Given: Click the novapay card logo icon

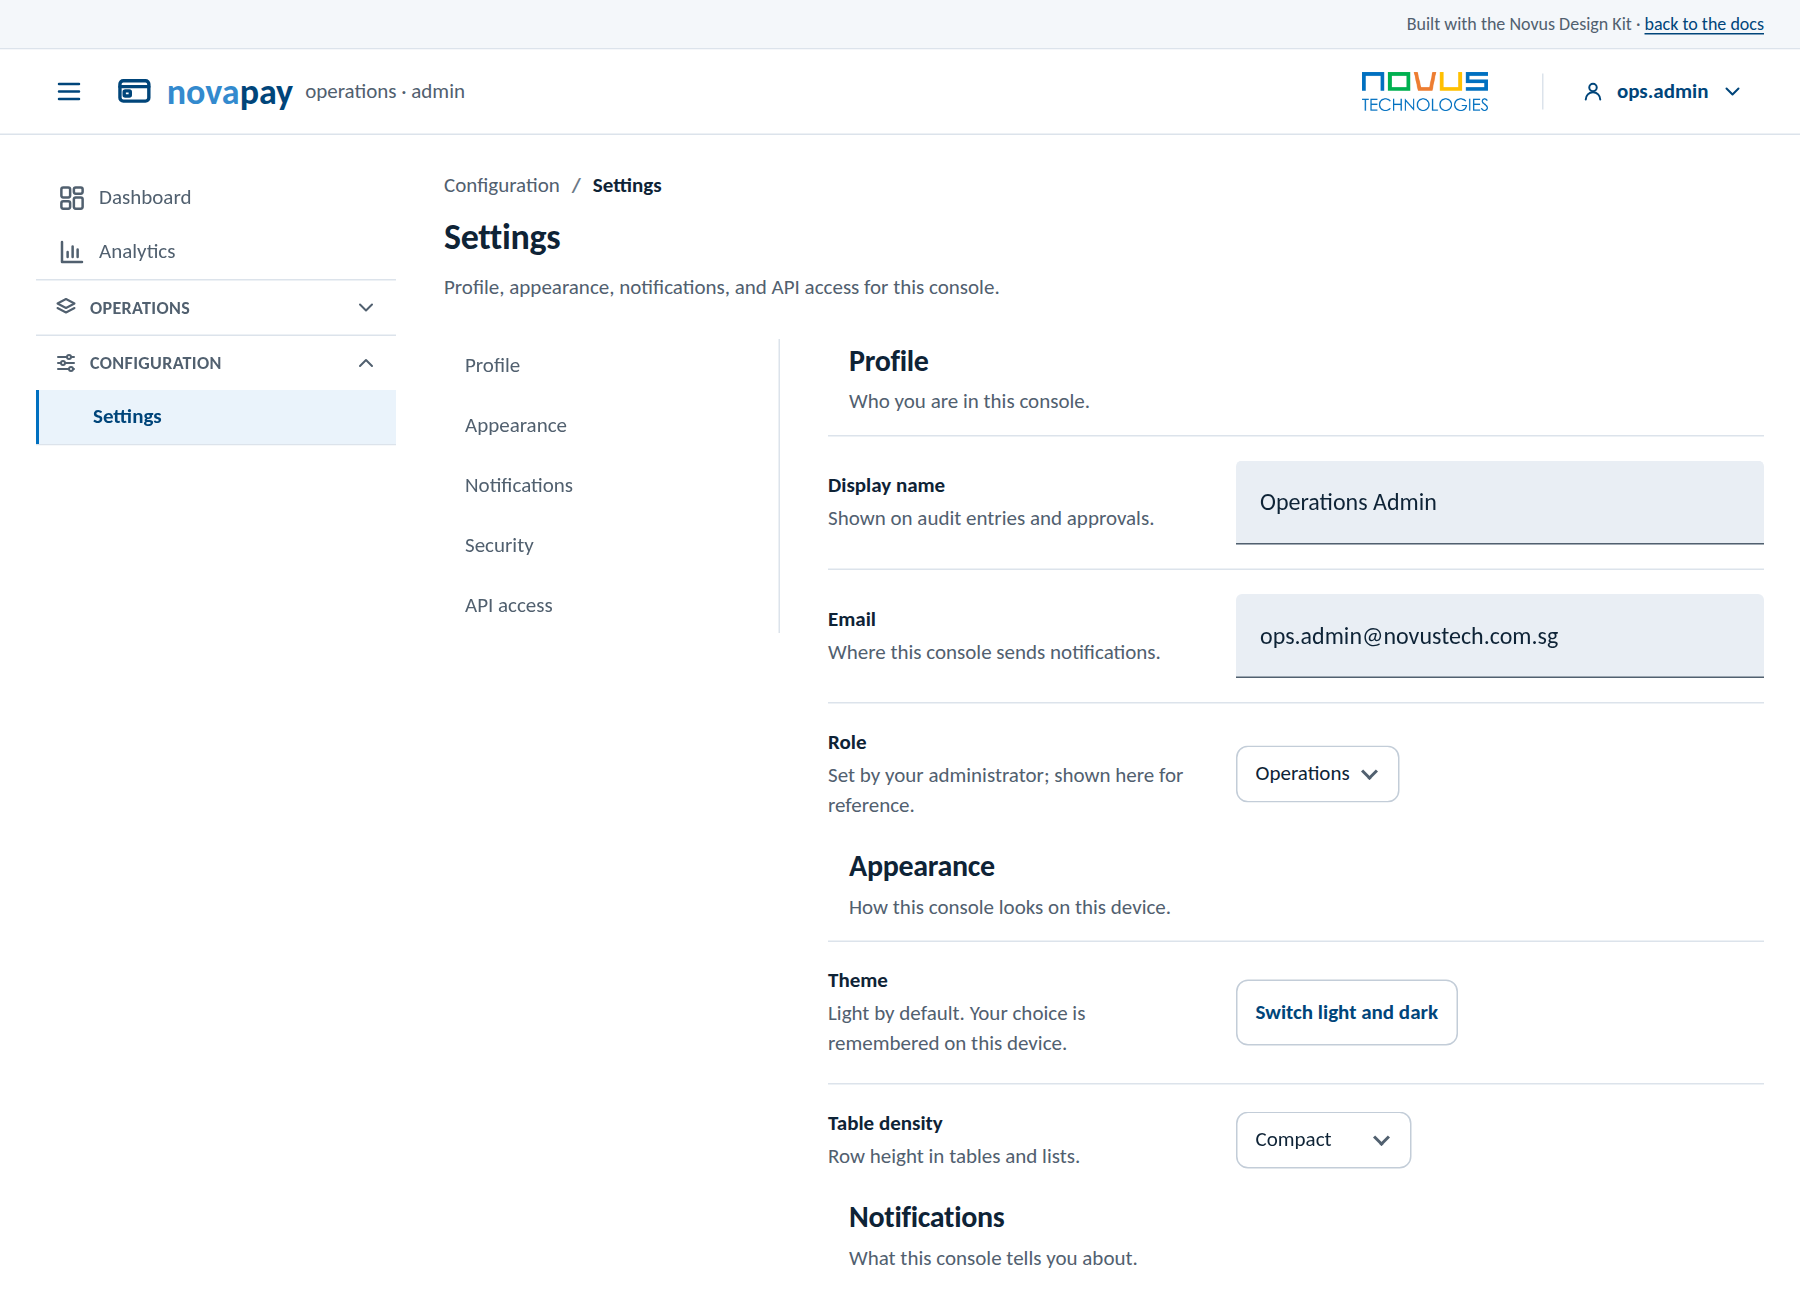Looking at the screenshot, I should 134,91.
